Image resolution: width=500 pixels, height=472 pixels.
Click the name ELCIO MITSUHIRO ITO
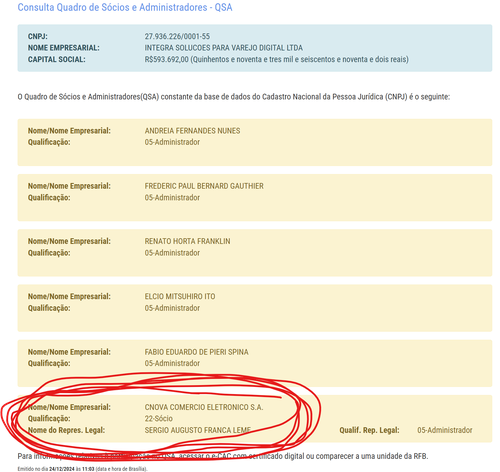180,296
